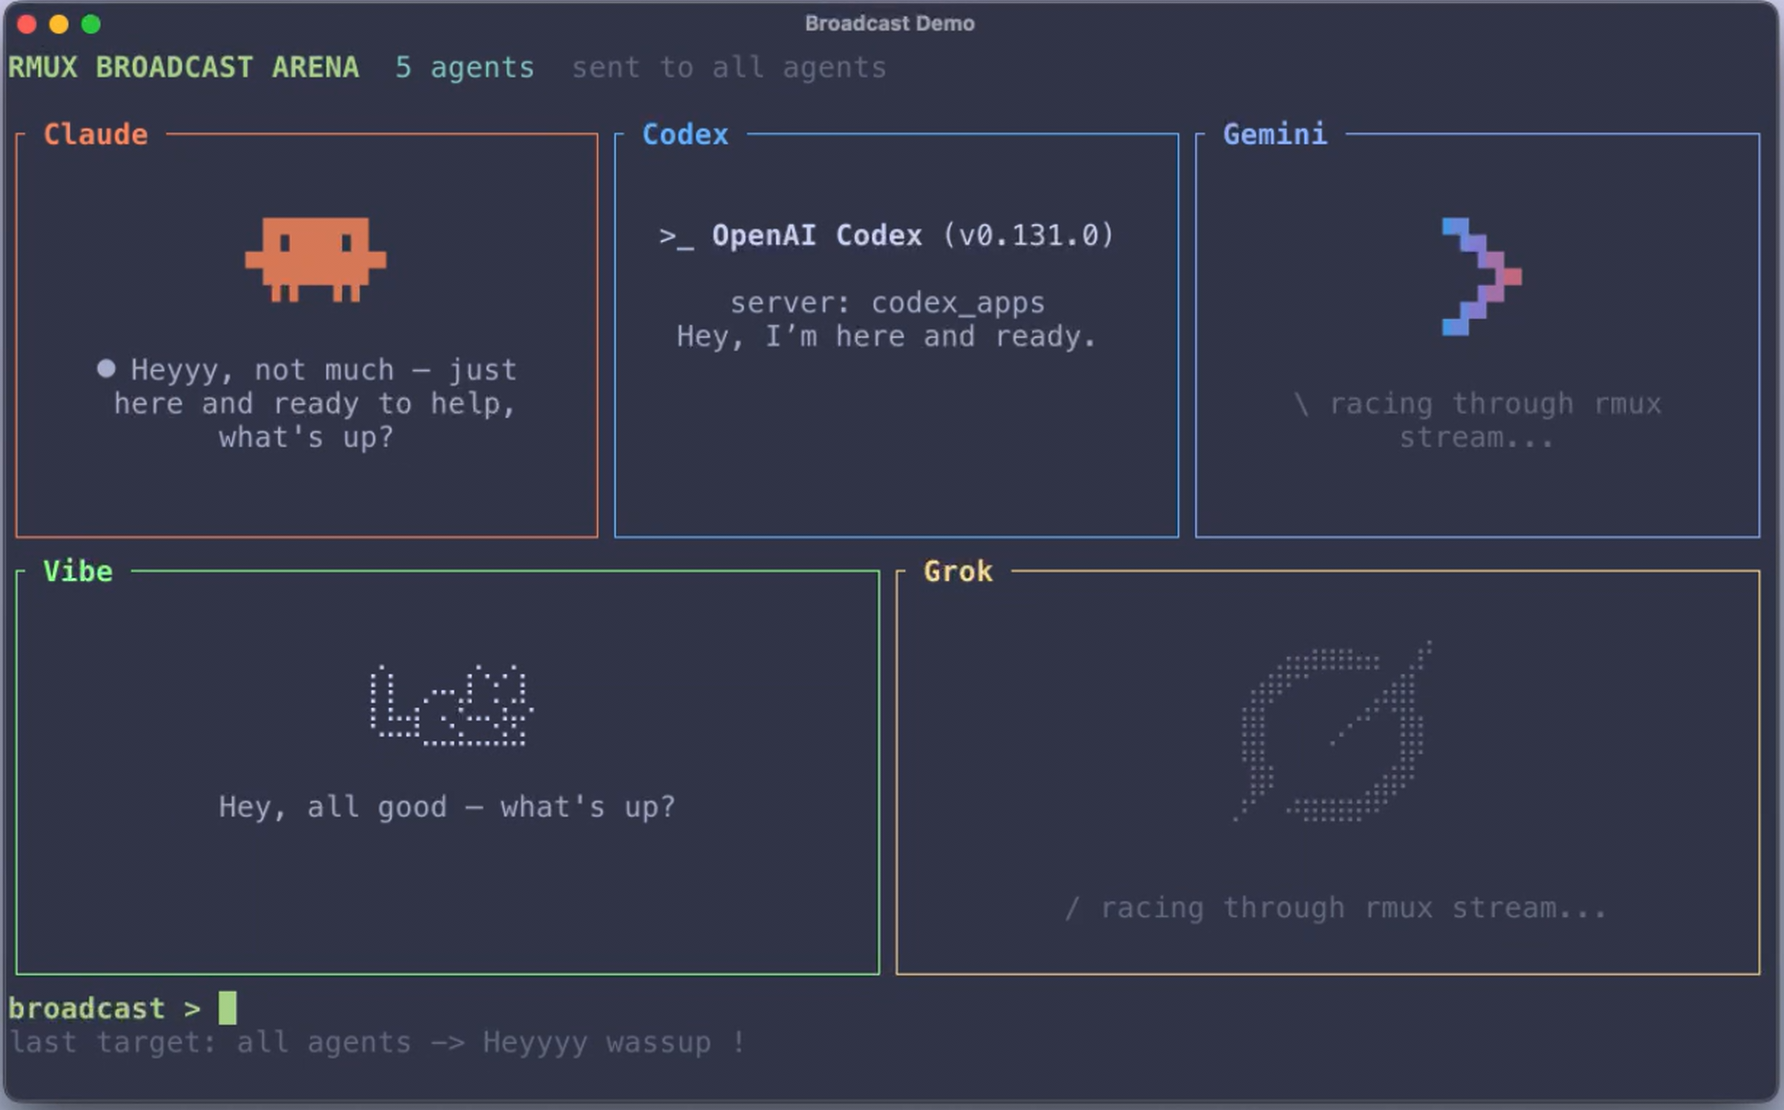
Task: Select the Gemini pane title
Action: [1275, 134]
